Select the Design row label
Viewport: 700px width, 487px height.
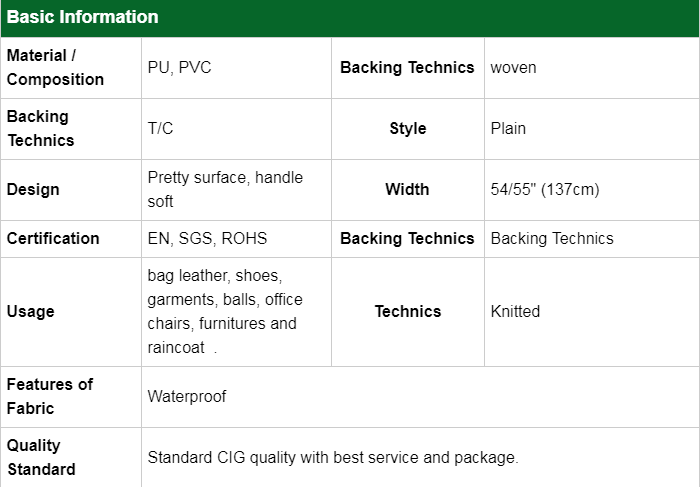(x=33, y=189)
